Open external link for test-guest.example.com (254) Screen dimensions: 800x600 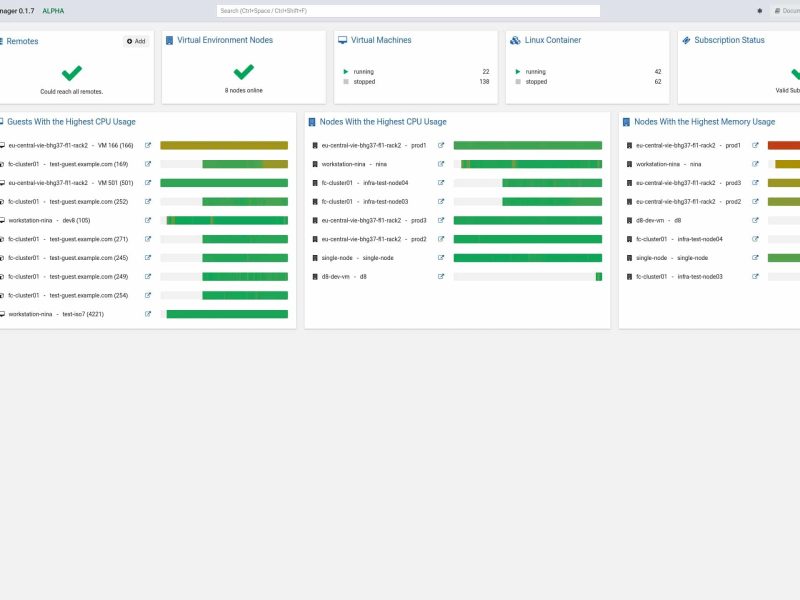(x=148, y=295)
